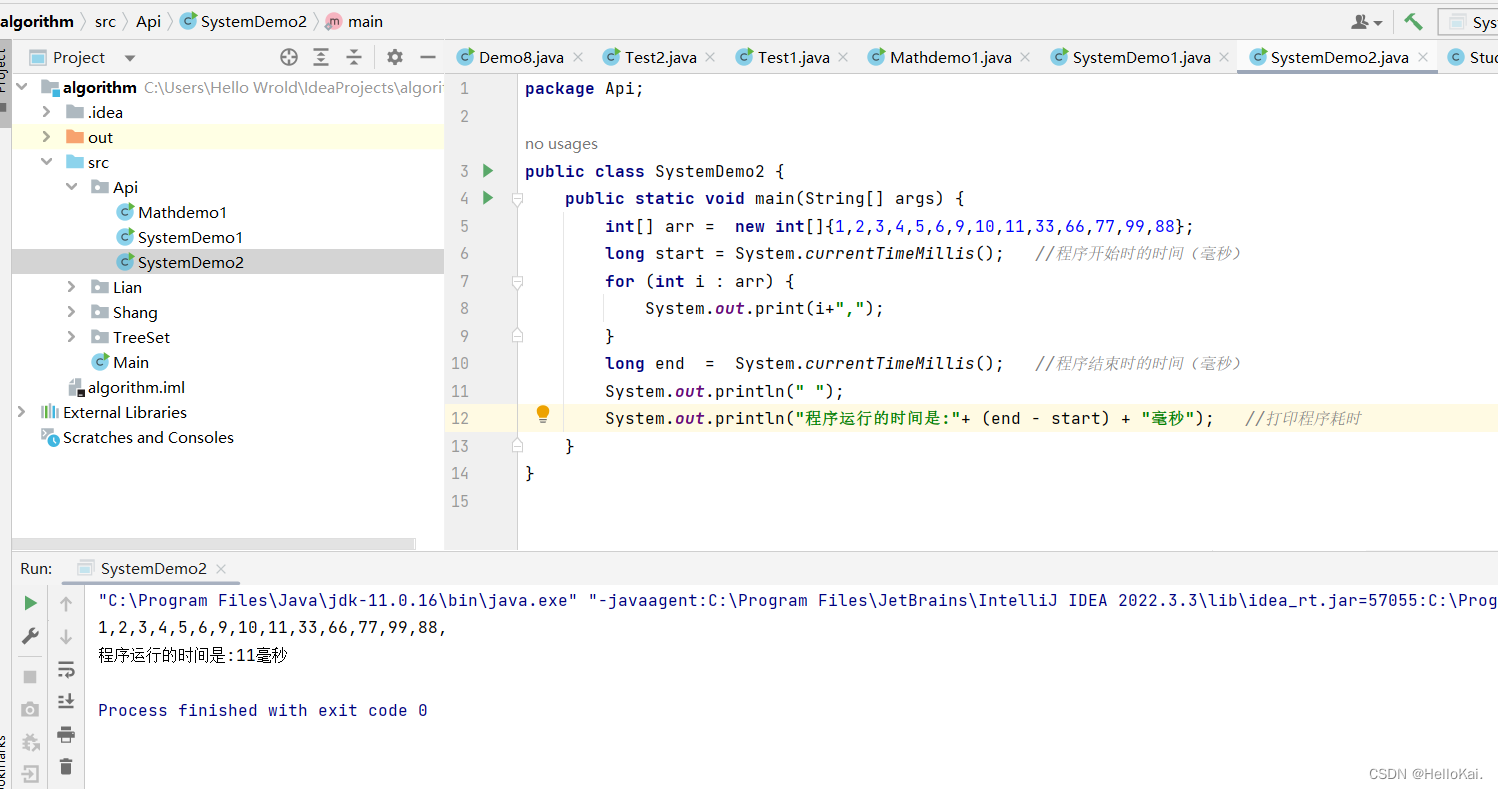The height and width of the screenshot is (789, 1498).
Task: Click the main method breadcrumb
Action: click(354, 21)
